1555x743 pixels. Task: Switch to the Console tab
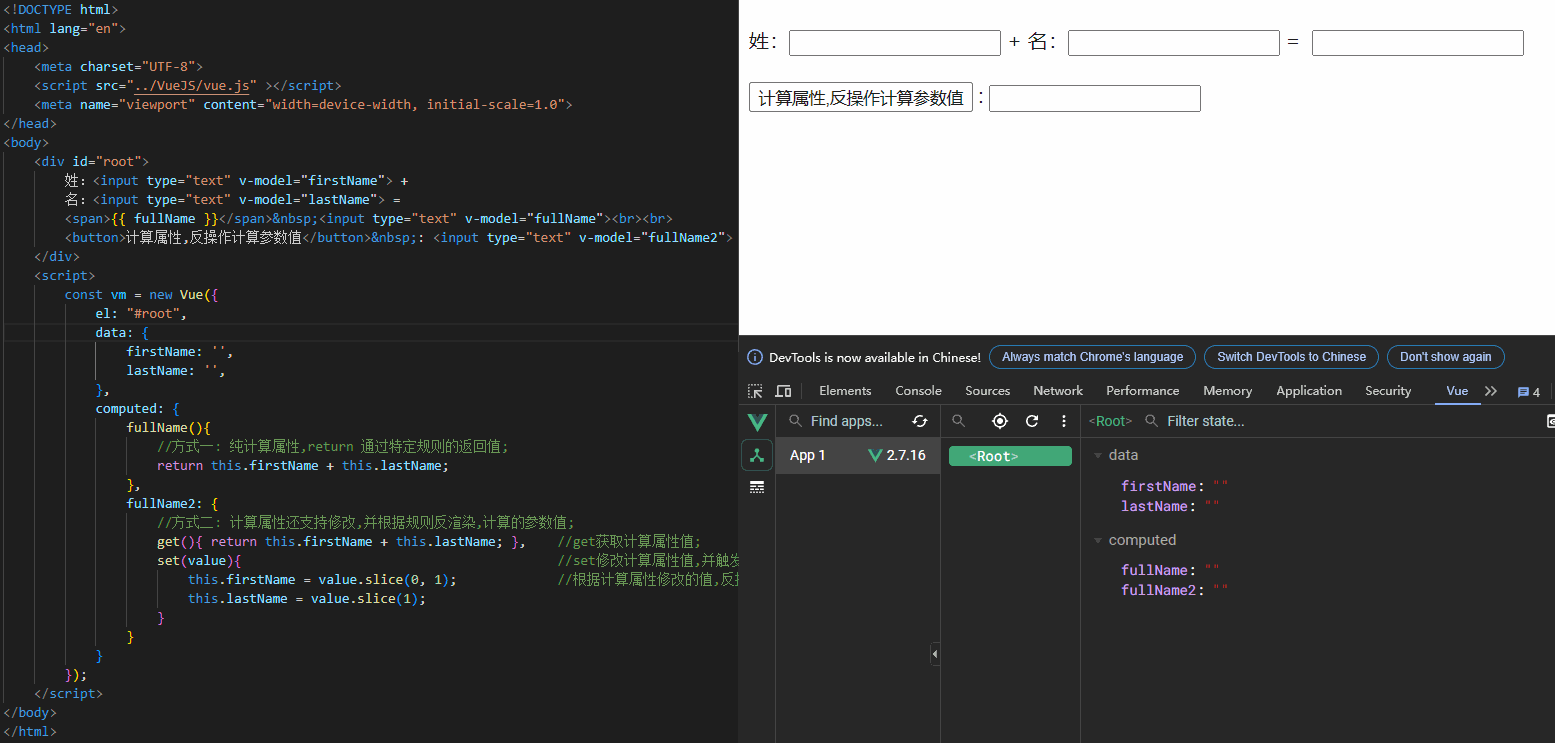[x=918, y=391]
